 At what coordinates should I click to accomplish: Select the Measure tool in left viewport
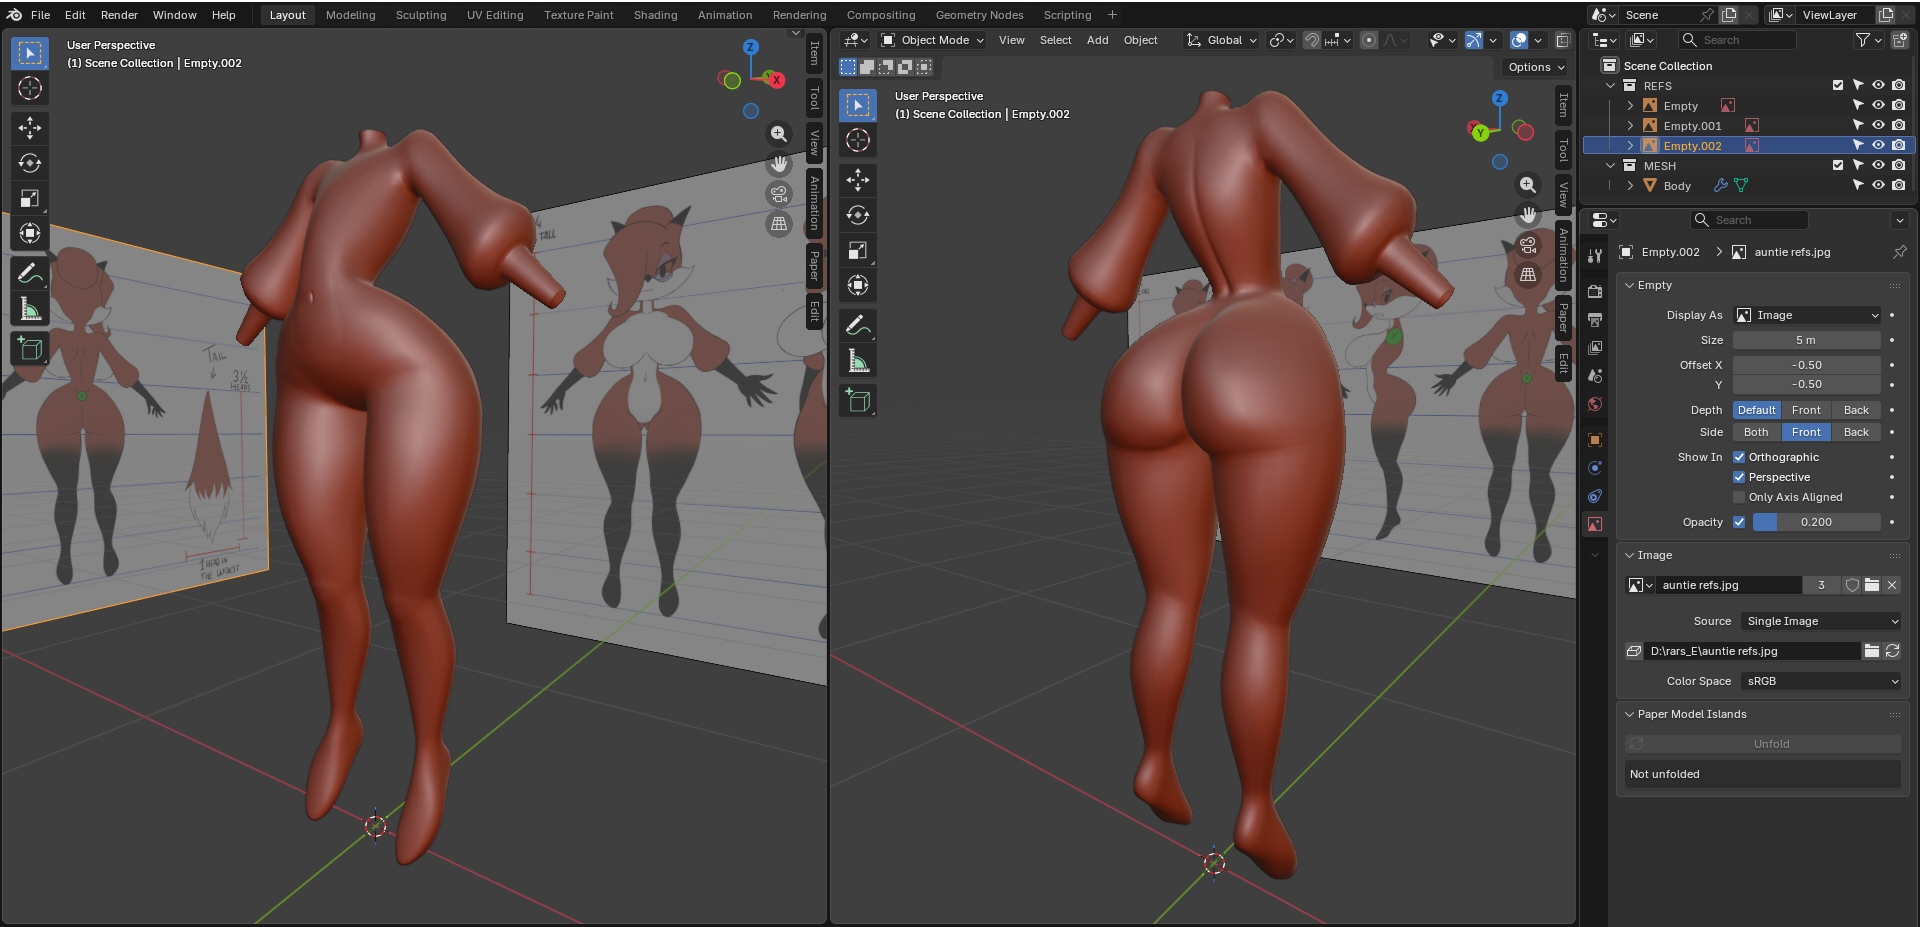pyautogui.click(x=30, y=309)
